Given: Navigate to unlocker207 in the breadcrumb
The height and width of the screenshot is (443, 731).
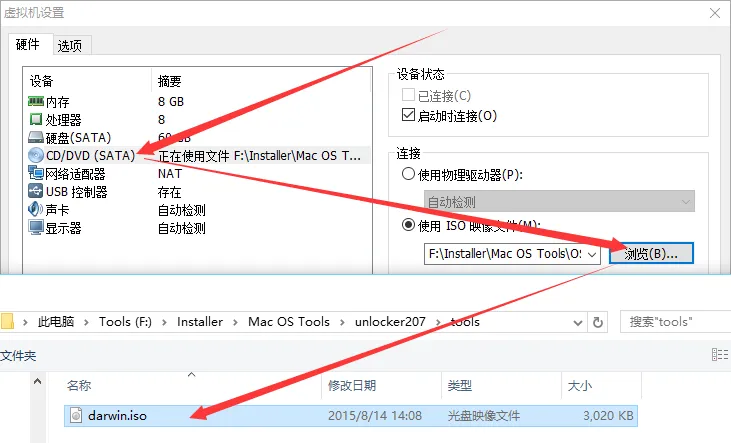Looking at the screenshot, I should pyautogui.click(x=390, y=322).
